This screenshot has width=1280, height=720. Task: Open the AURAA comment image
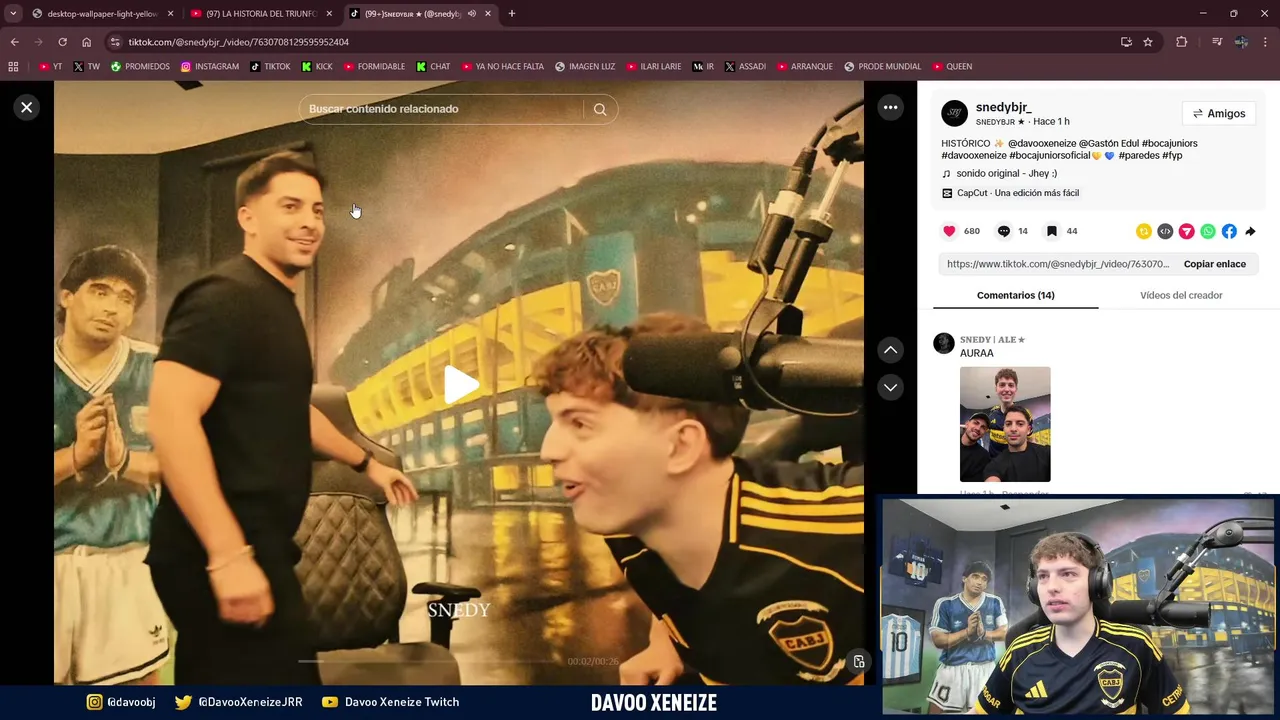coord(1005,424)
